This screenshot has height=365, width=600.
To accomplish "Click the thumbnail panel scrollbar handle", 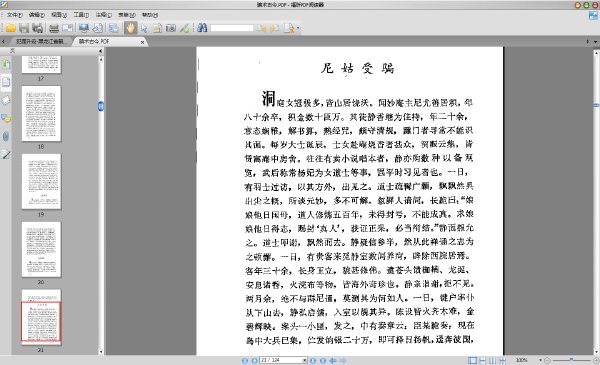I will pos(101,106).
